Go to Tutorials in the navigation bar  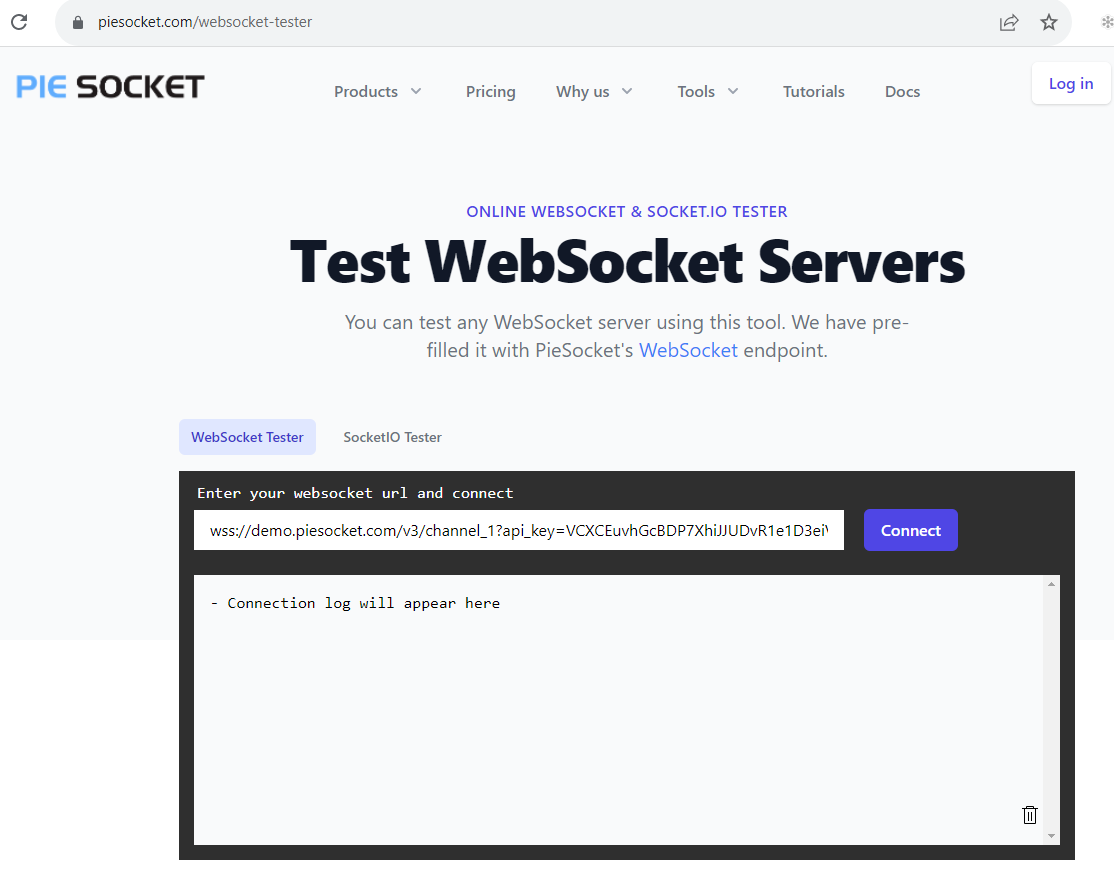coord(813,92)
